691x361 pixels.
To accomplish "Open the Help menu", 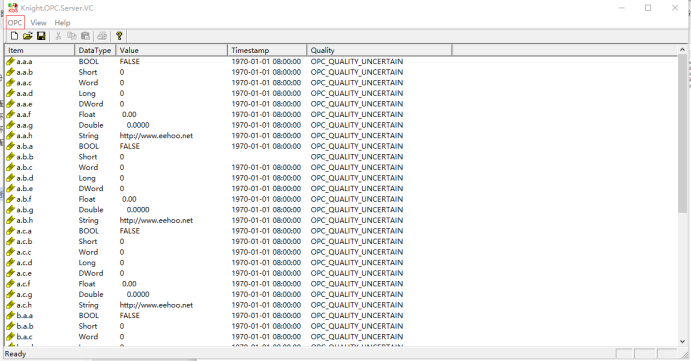I will pyautogui.click(x=62, y=22).
